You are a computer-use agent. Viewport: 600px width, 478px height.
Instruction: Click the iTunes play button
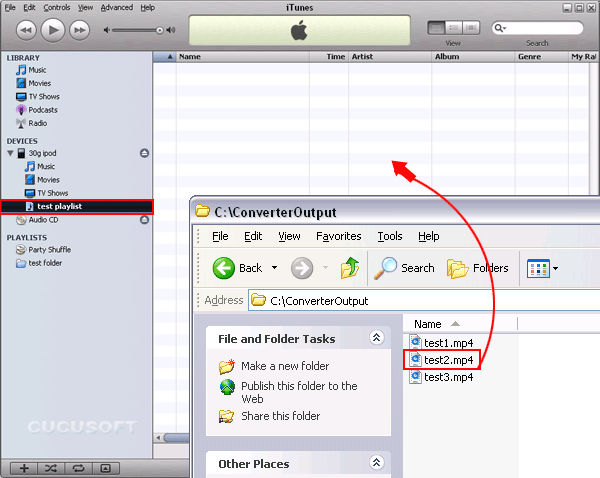coord(52,30)
